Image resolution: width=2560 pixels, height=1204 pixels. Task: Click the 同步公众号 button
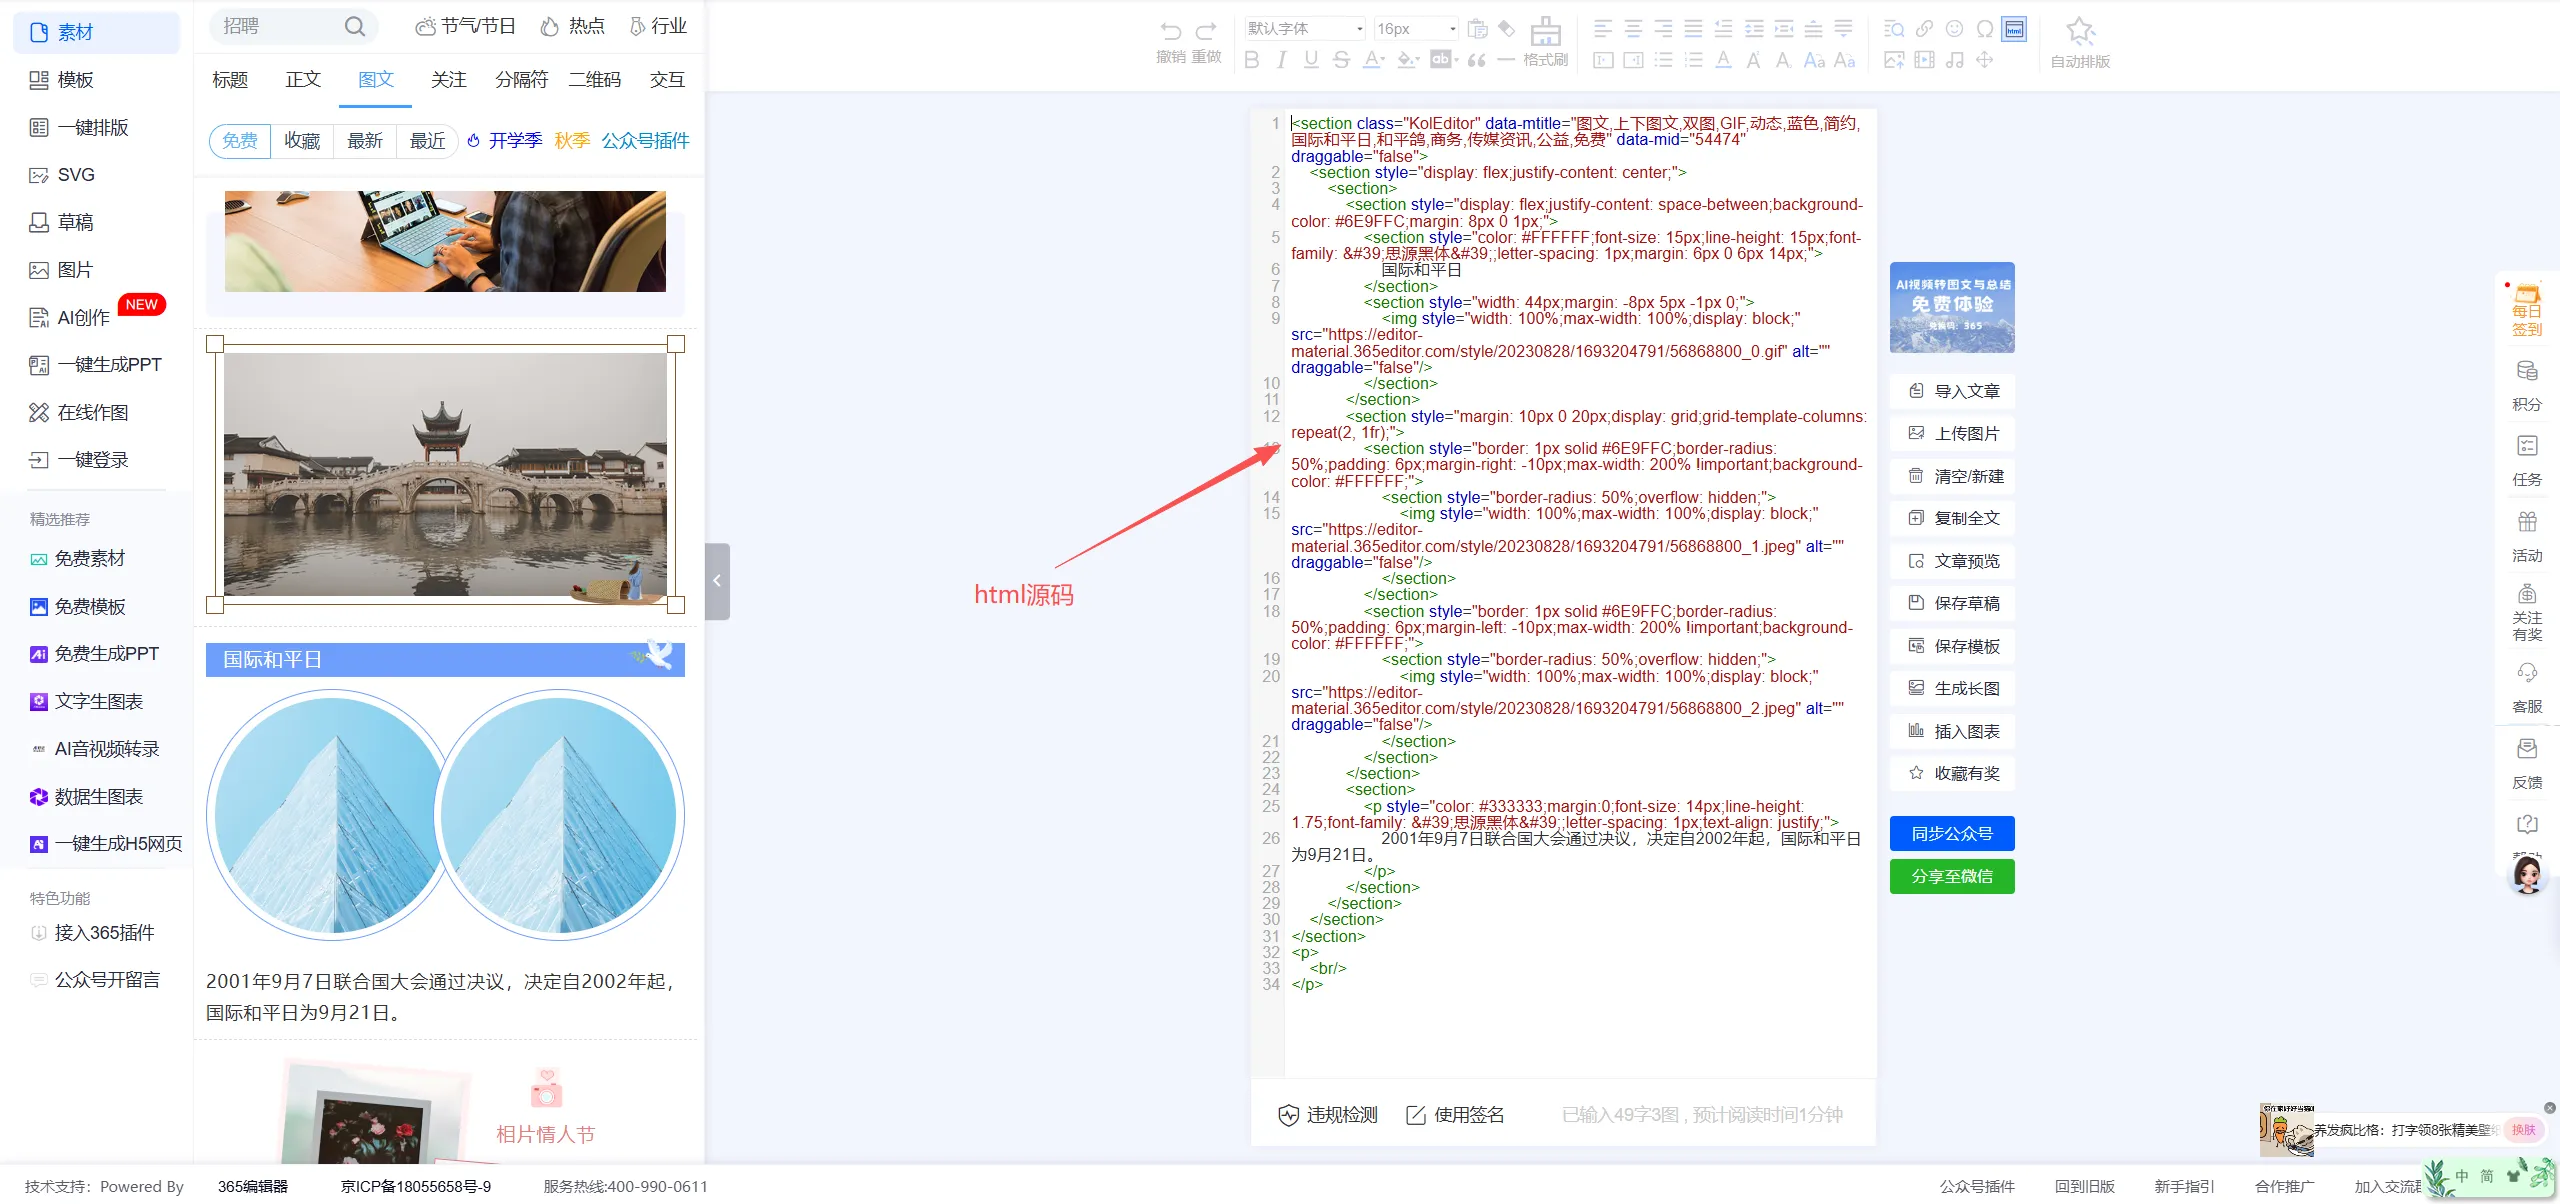click(1951, 833)
